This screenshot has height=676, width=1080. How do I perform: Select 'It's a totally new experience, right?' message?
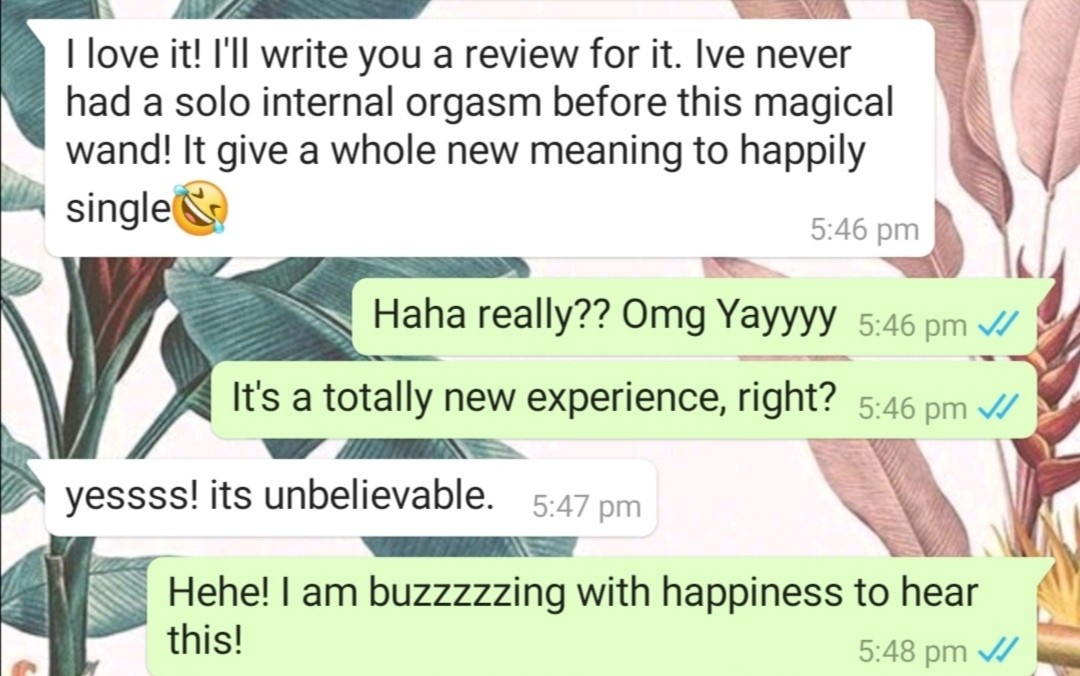pos(623,400)
